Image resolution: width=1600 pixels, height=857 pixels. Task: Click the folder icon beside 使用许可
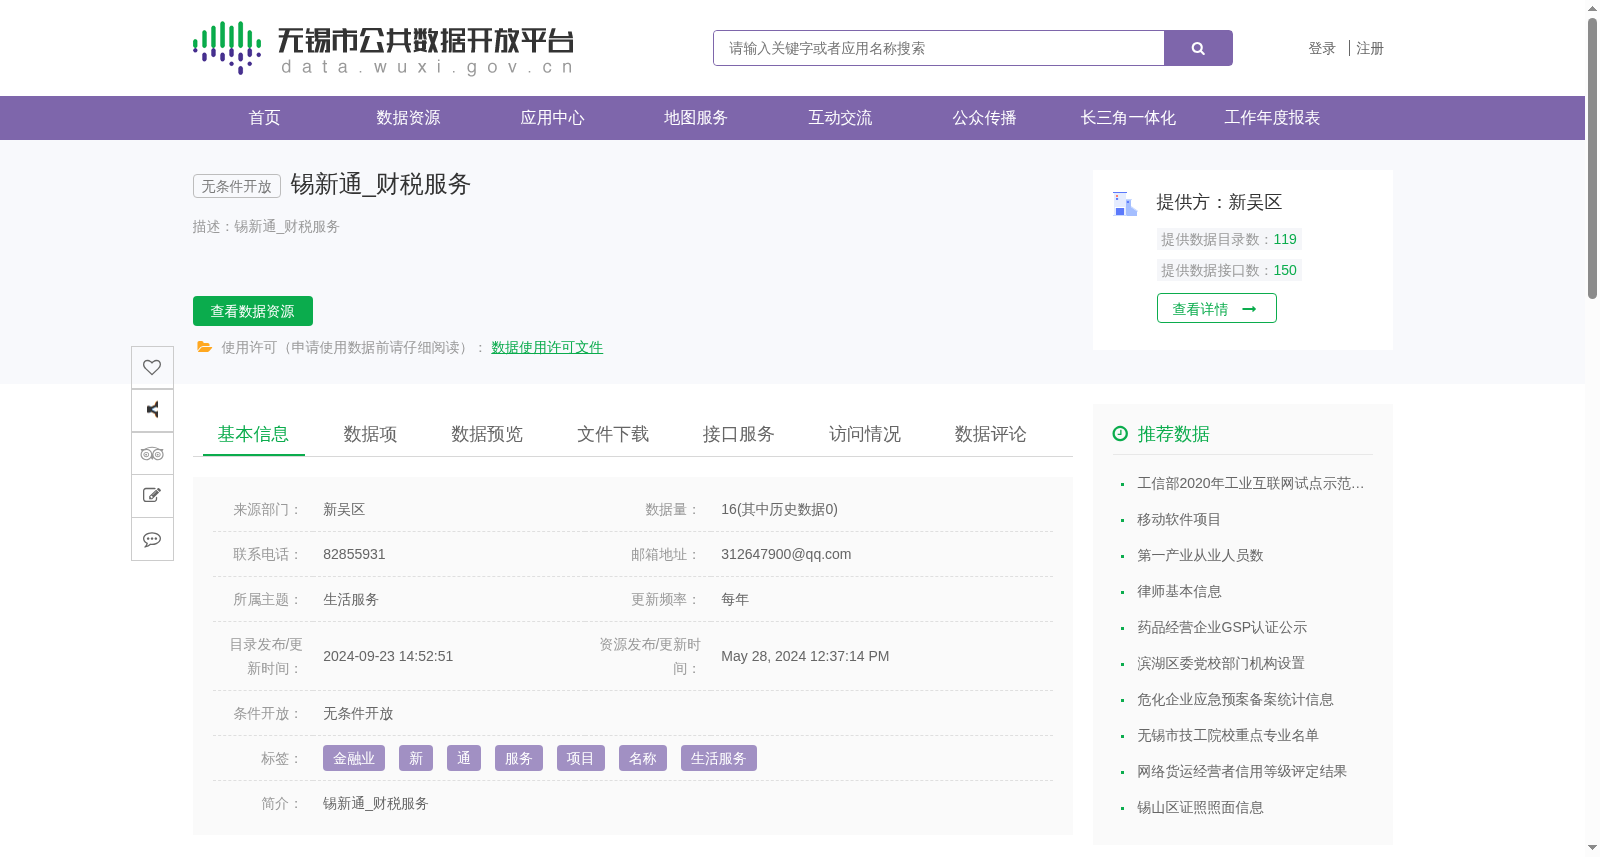pos(205,347)
